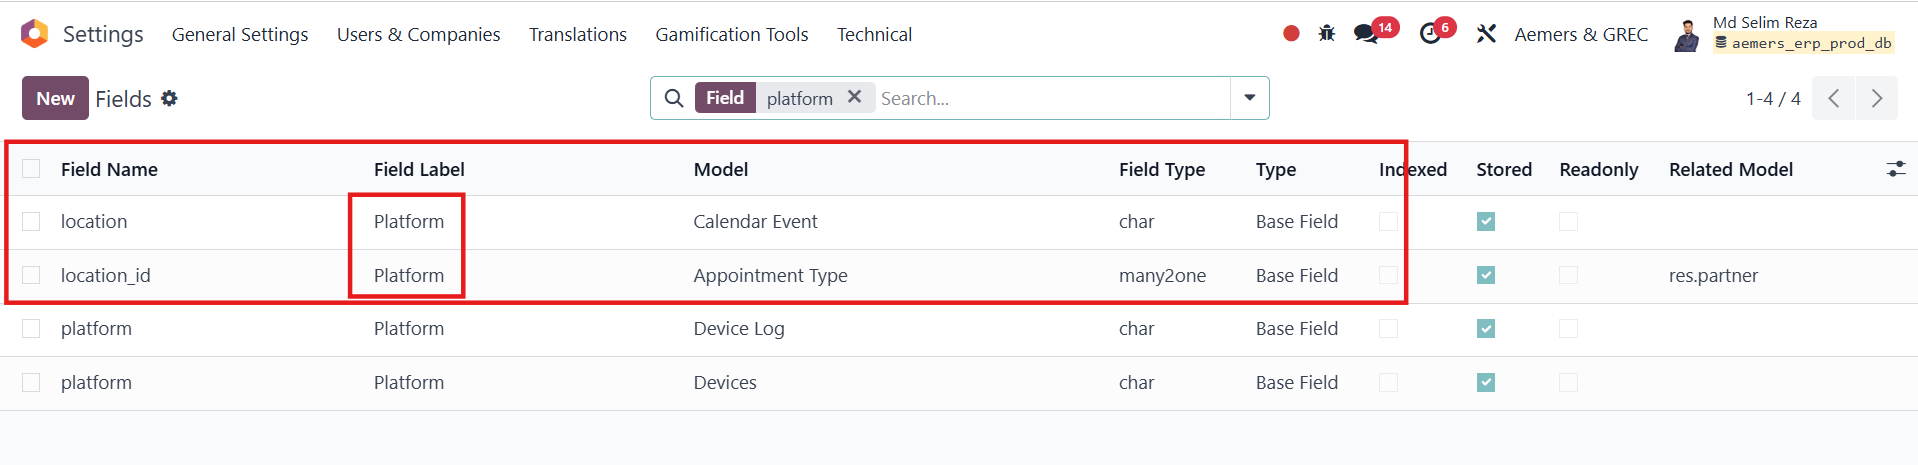Image resolution: width=1918 pixels, height=465 pixels.
Task: Open the optional columns adjust icon
Action: point(1895,169)
